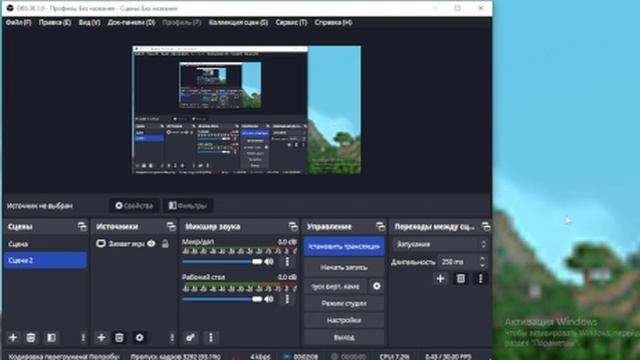640x360 pixels.
Task: Pop out the Источники dock panel
Action: pos(171,227)
